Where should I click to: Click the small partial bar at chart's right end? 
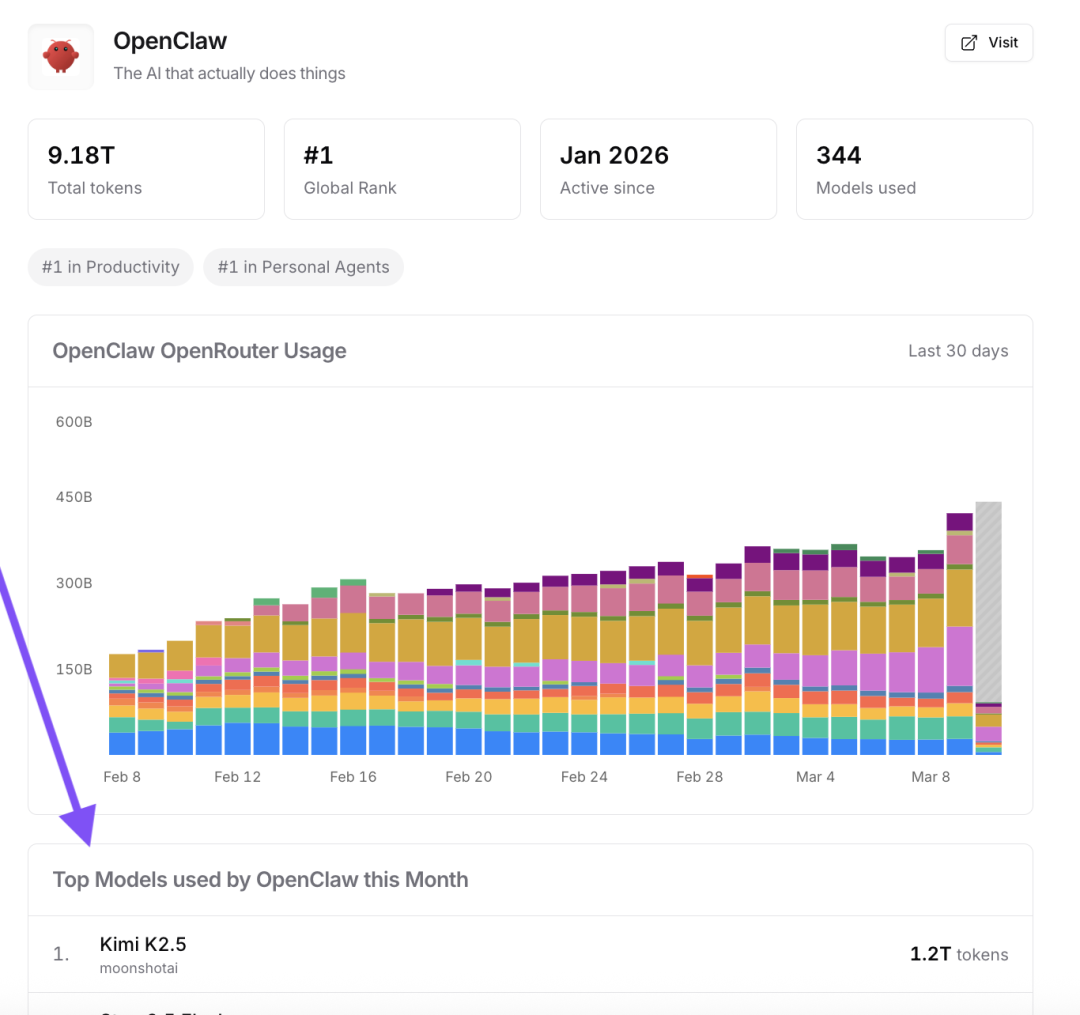click(x=988, y=730)
